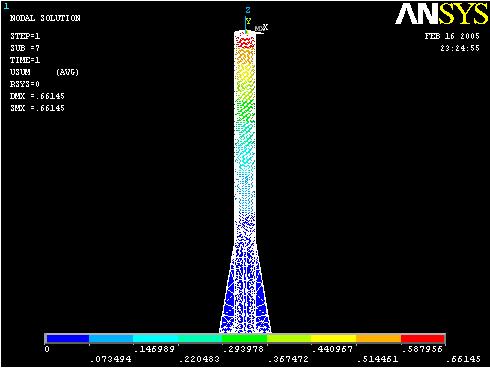
Task: Select the orange legend color band
Action: [x=378, y=339]
